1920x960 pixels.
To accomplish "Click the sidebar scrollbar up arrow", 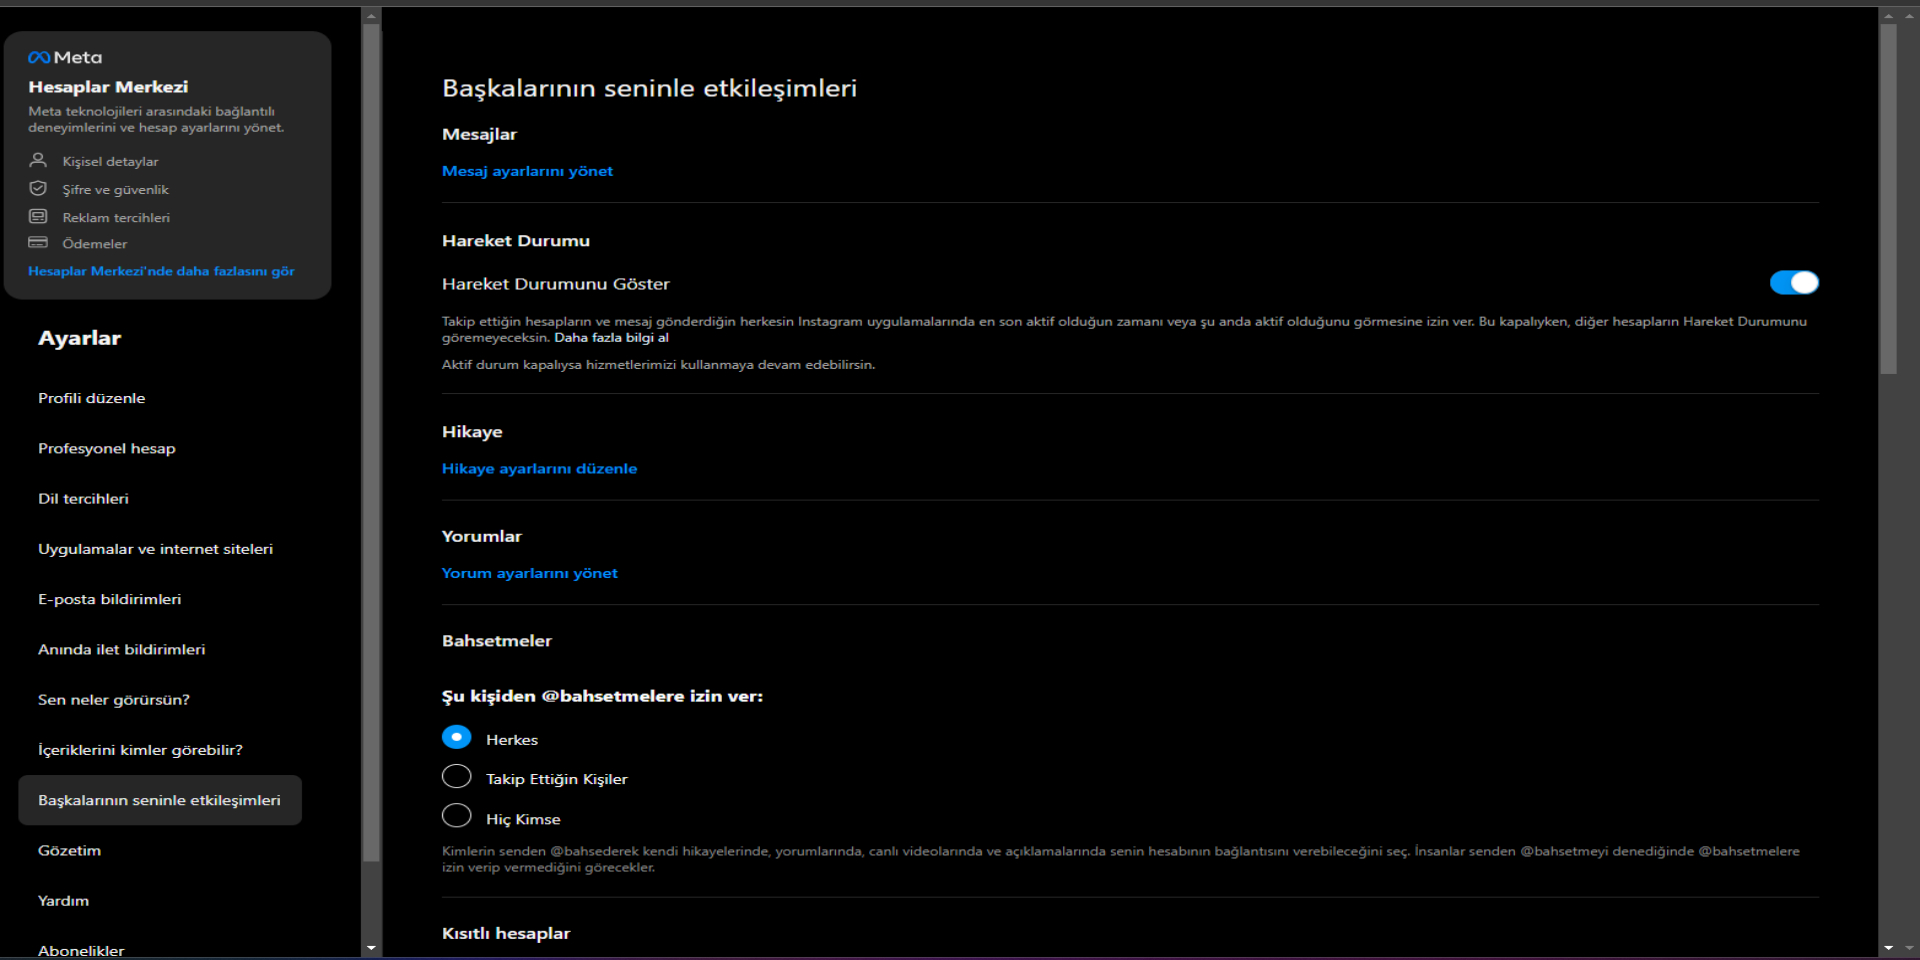I will click(371, 16).
